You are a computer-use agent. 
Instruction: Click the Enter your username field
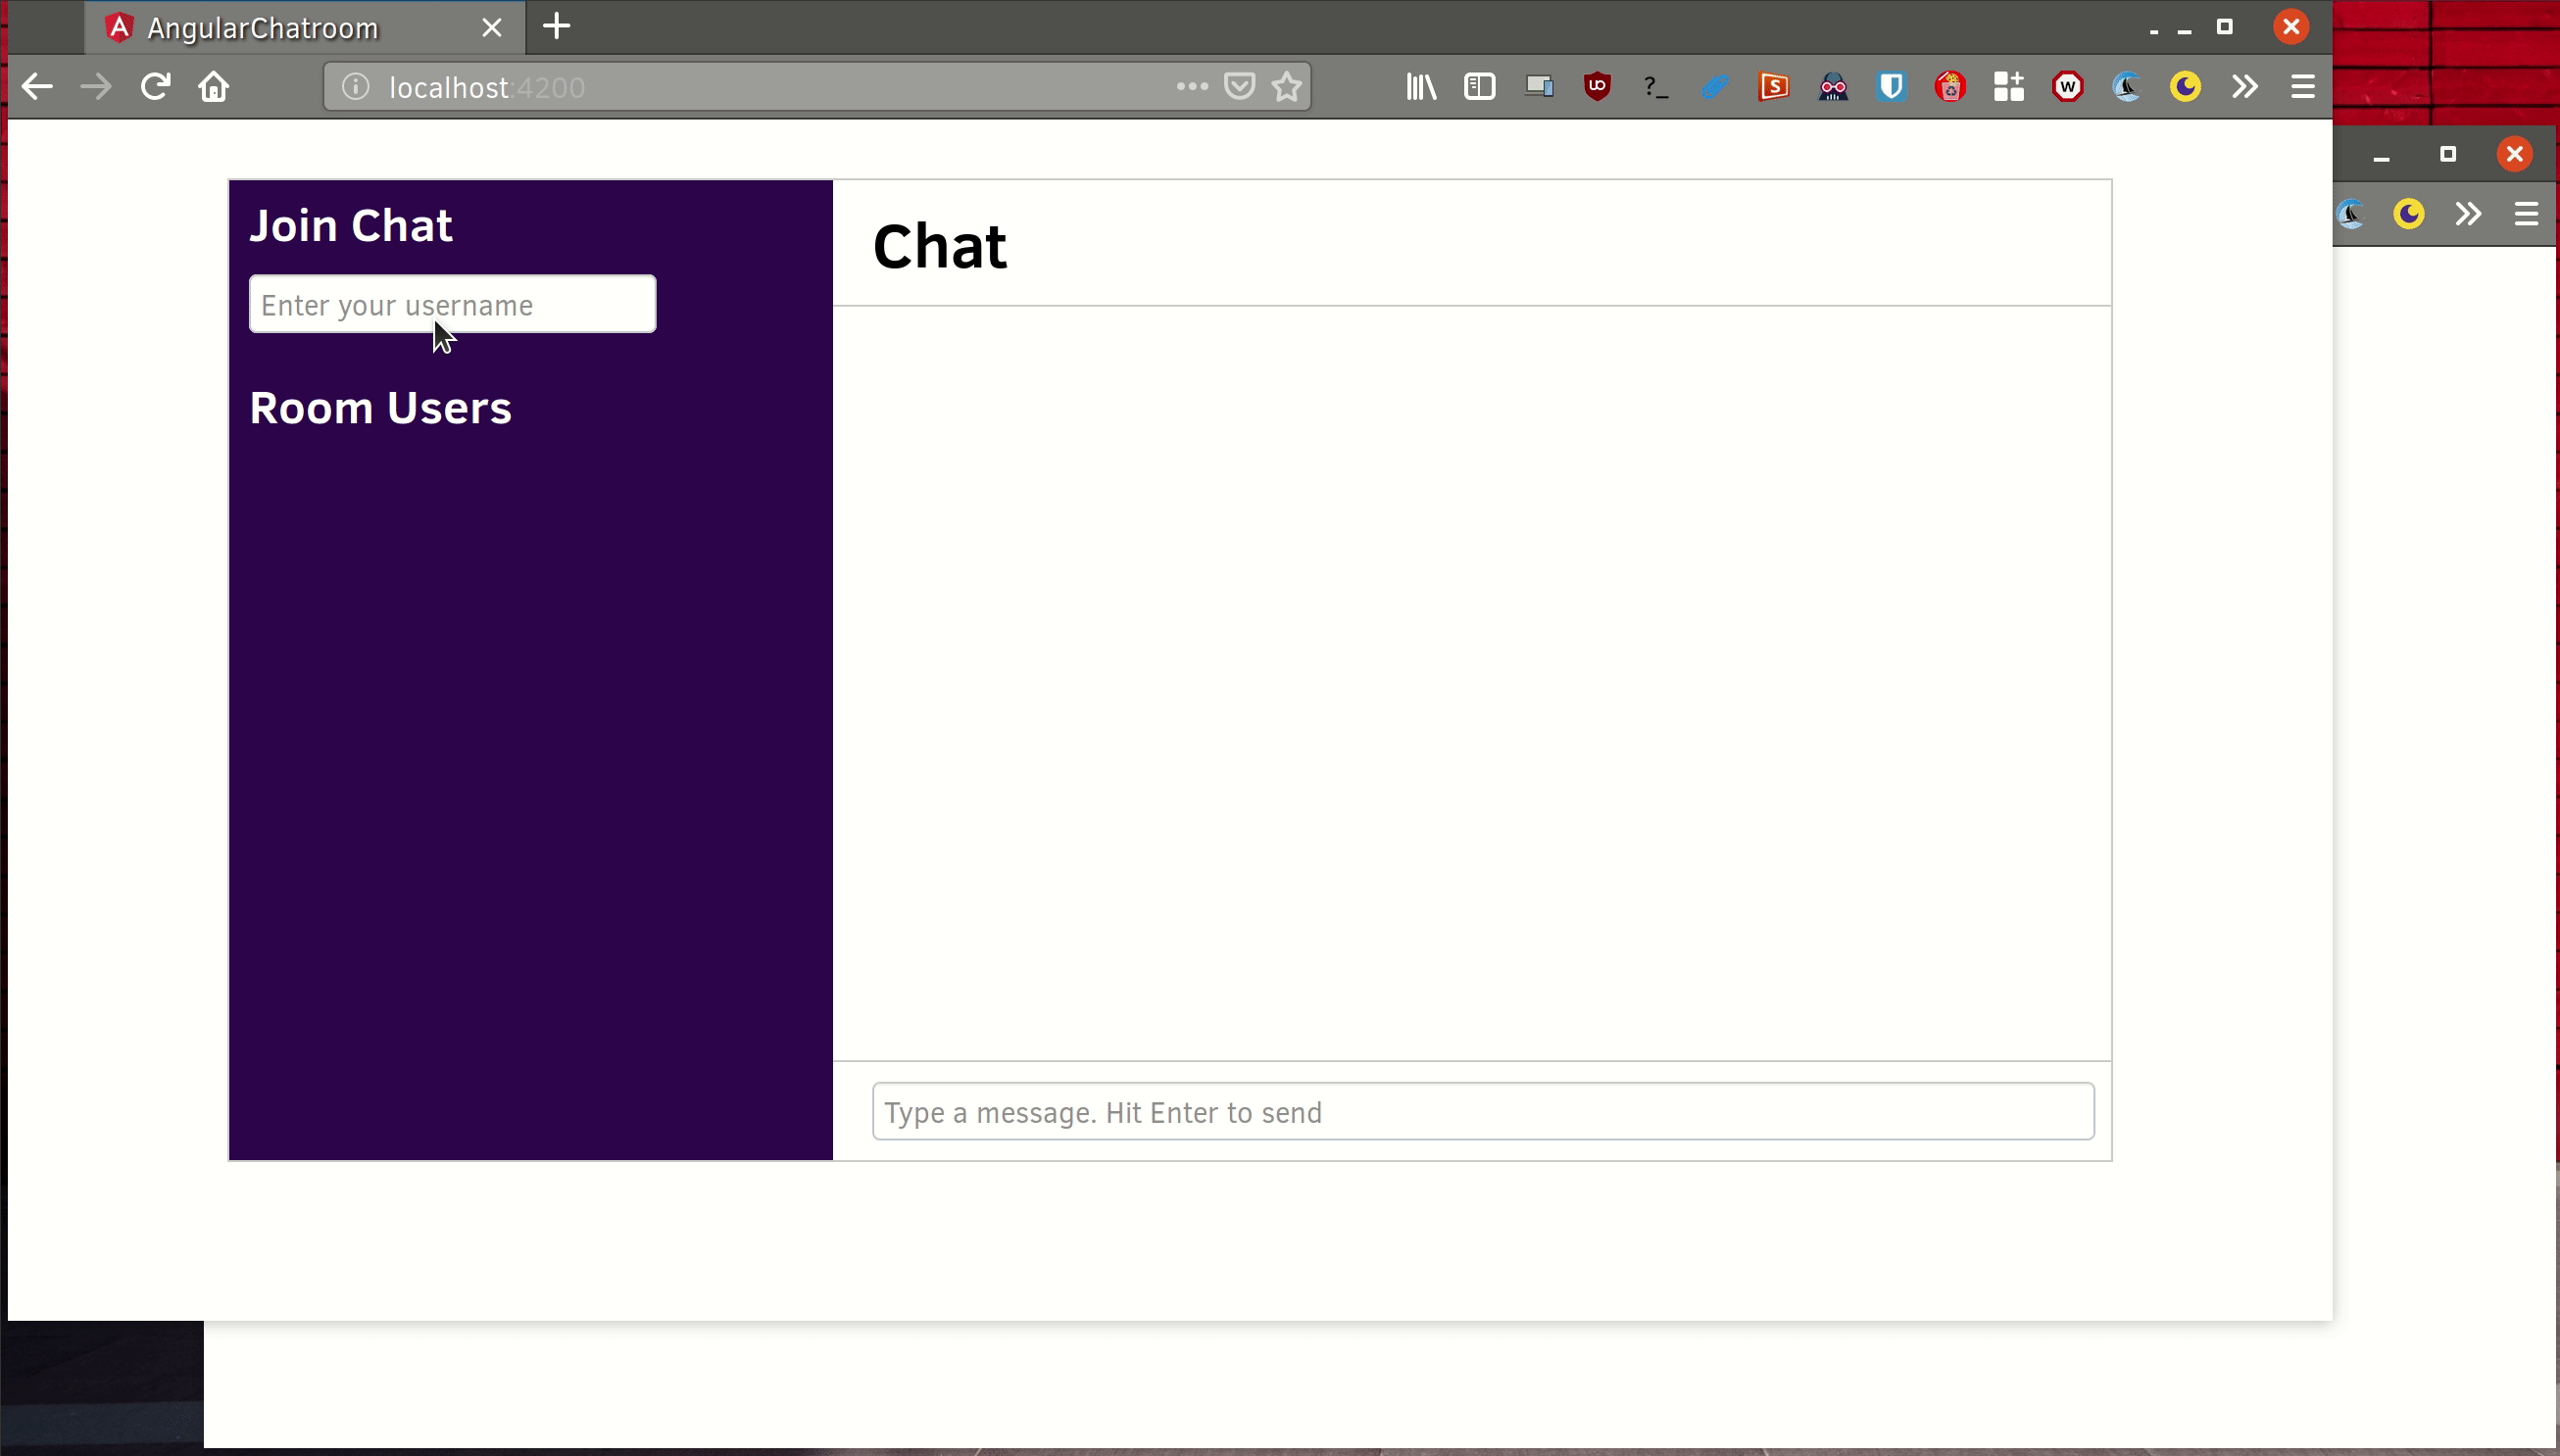(x=452, y=304)
